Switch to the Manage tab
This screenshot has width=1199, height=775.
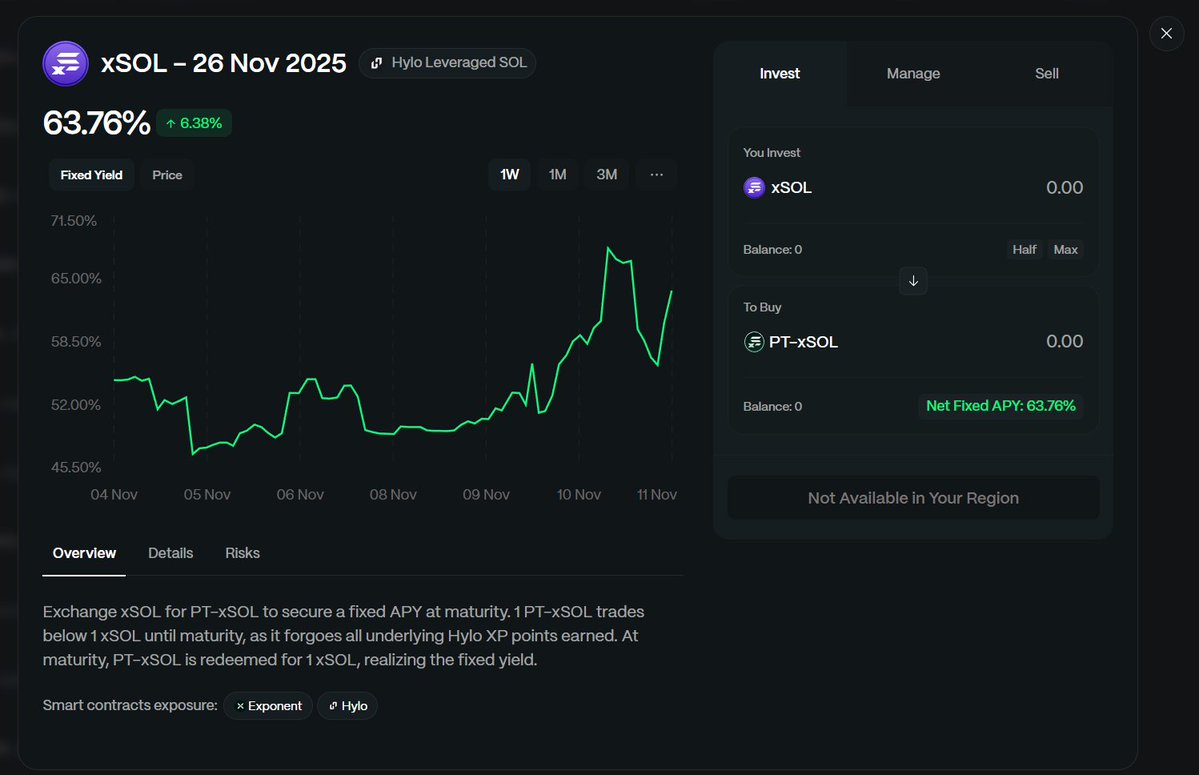(912, 73)
